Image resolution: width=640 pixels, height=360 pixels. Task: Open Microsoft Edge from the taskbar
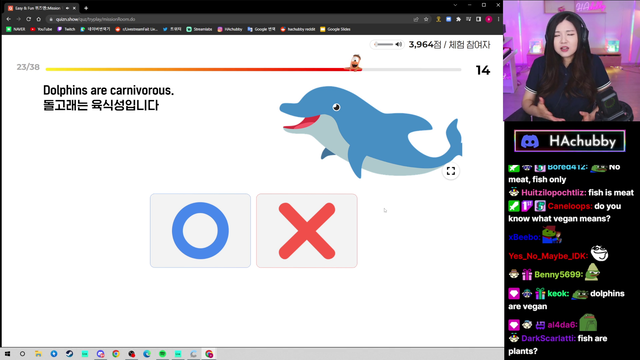click(x=147, y=354)
